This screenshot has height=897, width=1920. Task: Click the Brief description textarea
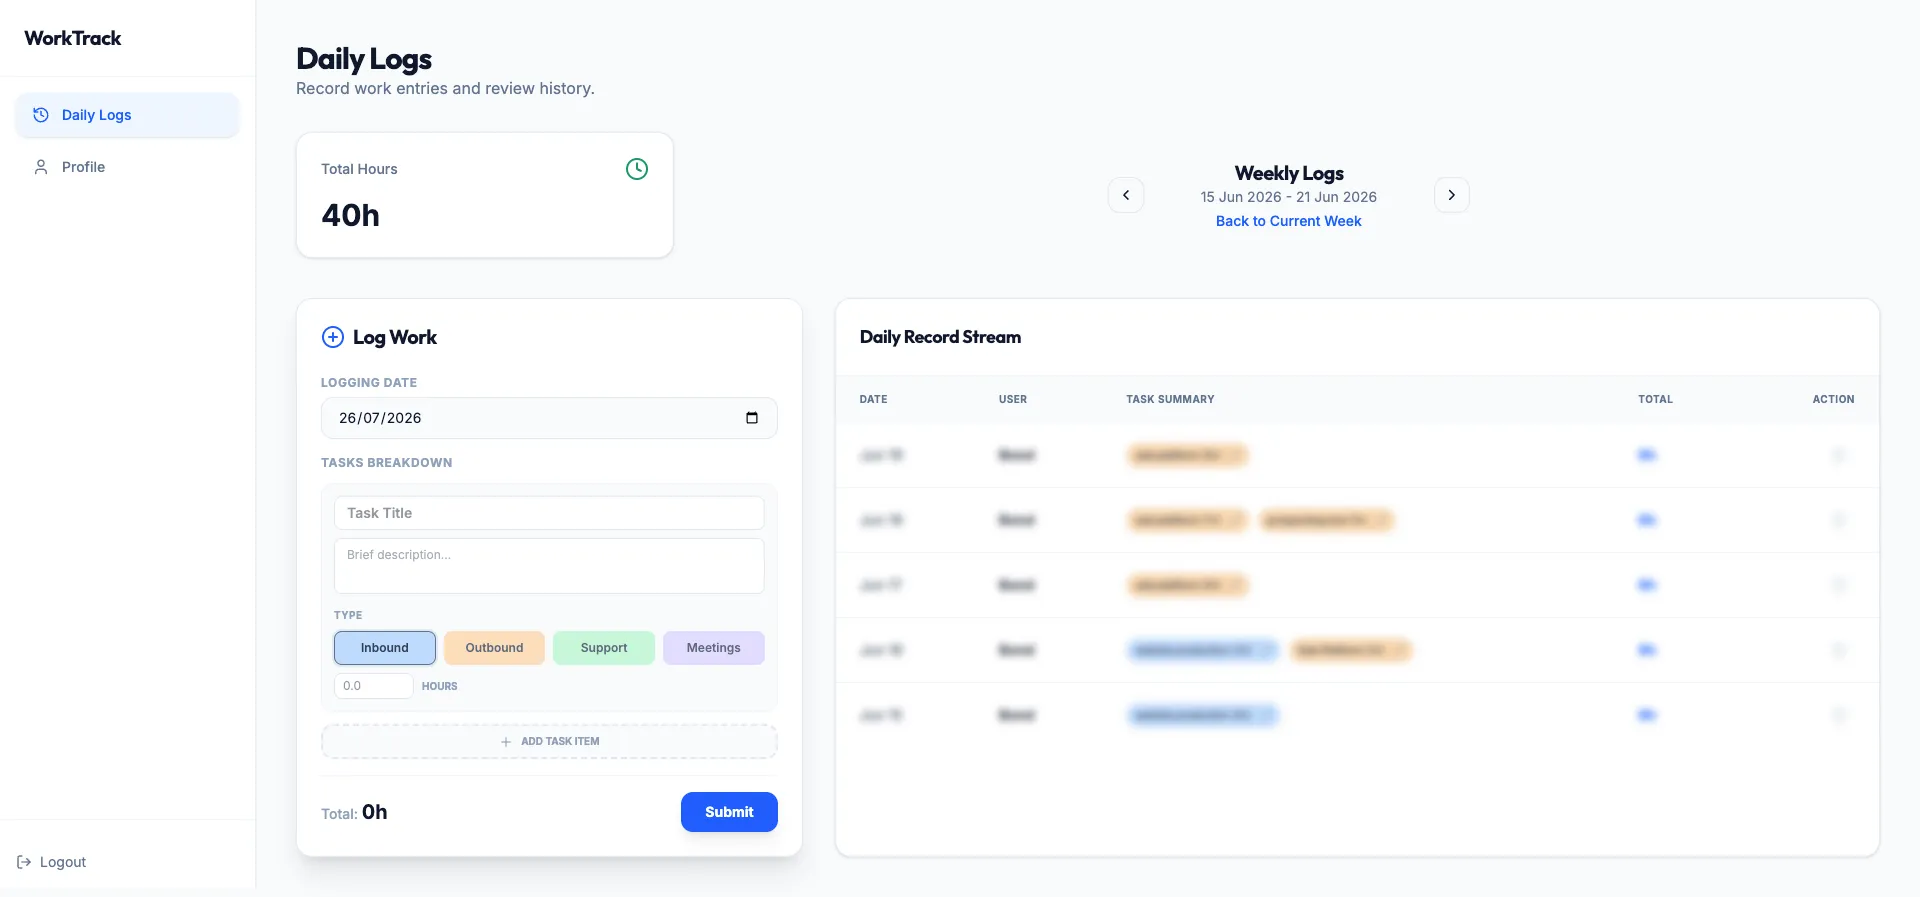point(549,566)
